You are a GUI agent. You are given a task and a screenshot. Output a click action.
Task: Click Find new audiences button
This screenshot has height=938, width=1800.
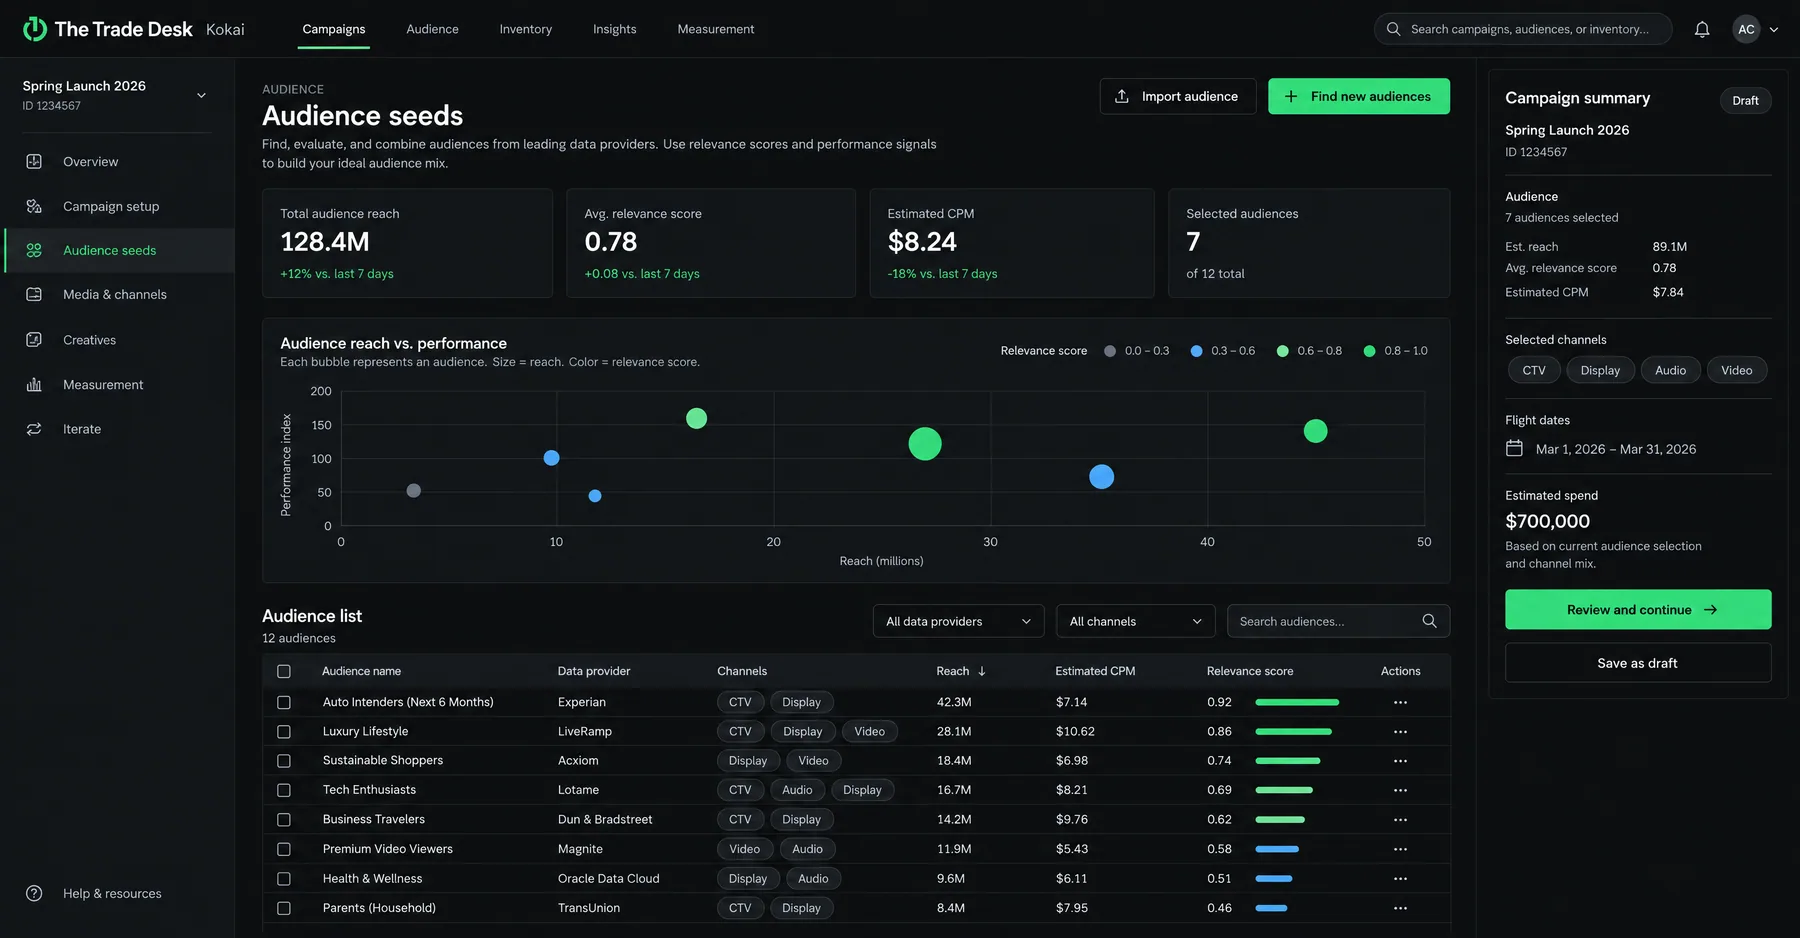(1359, 96)
